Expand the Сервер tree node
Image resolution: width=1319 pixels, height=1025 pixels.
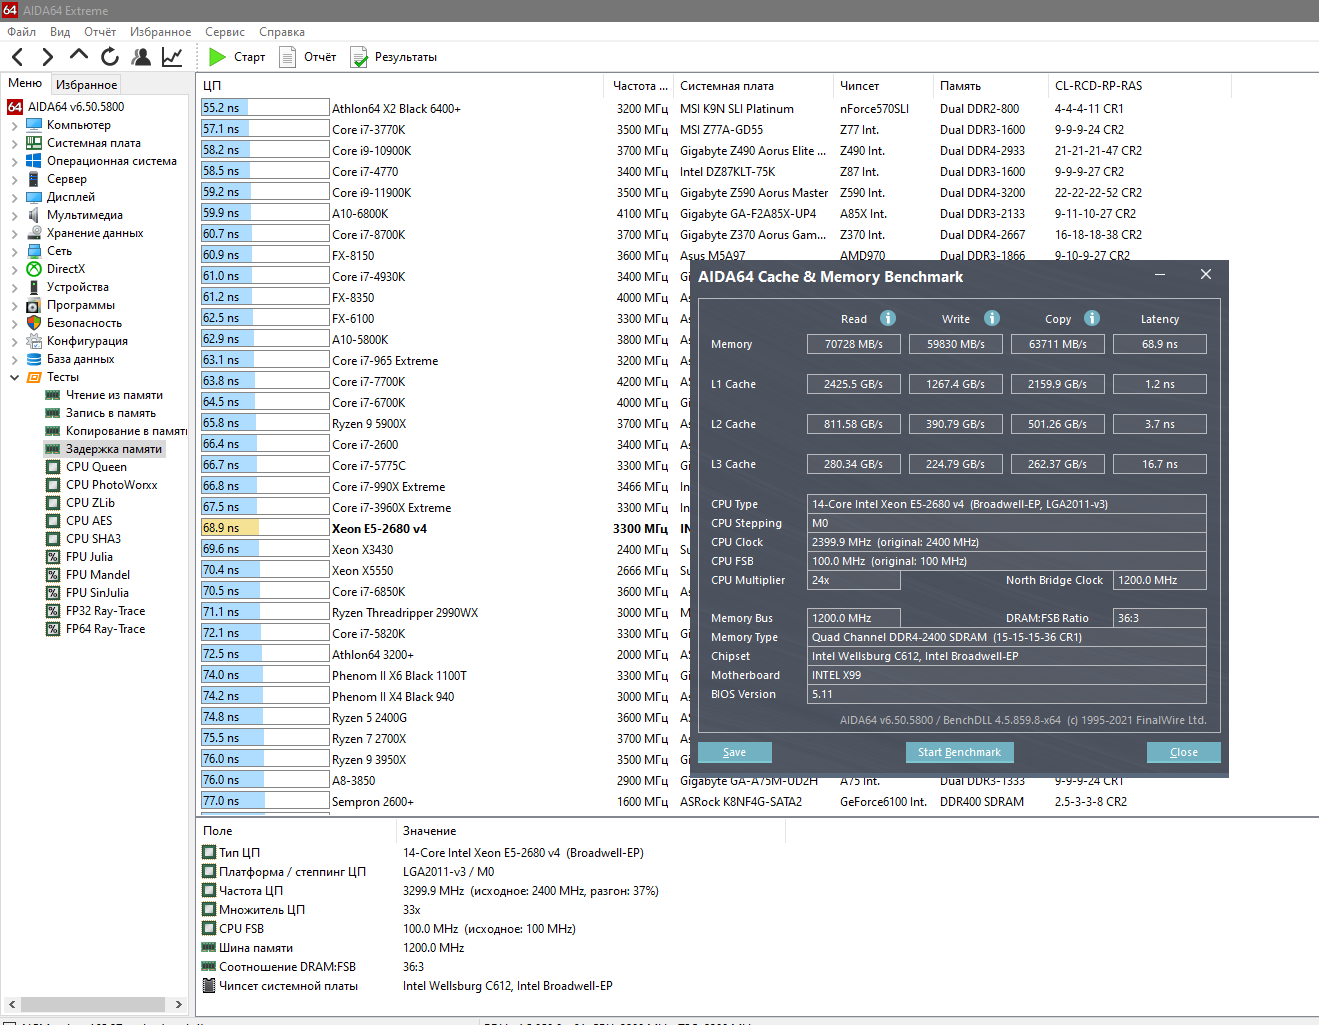(x=14, y=179)
